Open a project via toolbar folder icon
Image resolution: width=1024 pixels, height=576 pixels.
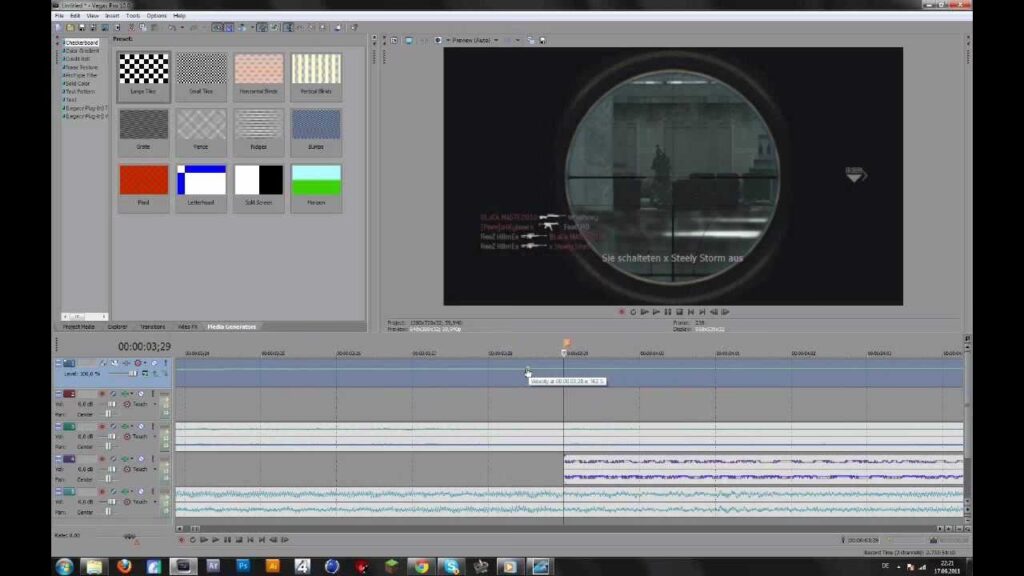coord(70,27)
